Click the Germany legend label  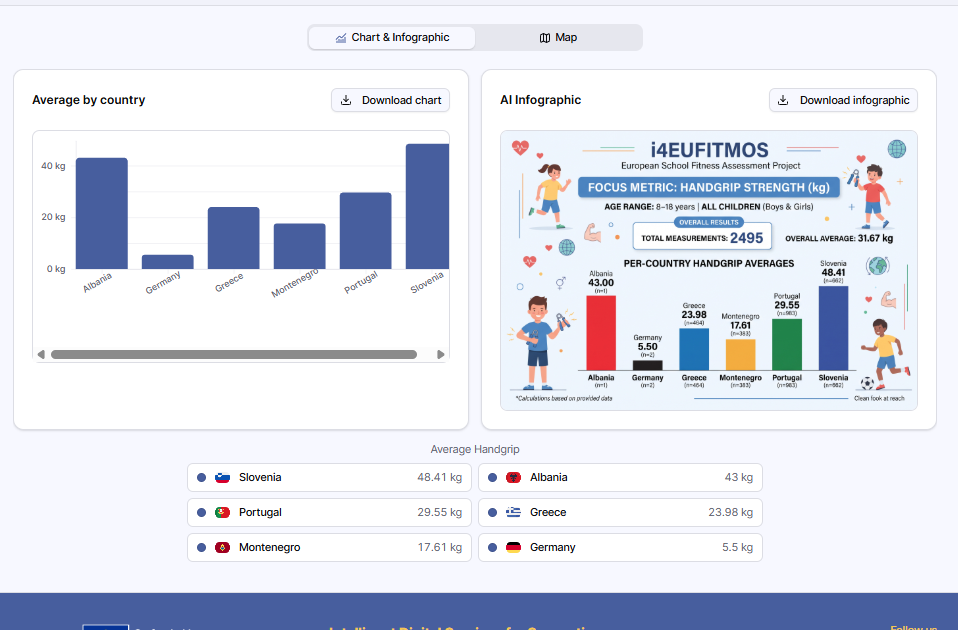coord(553,547)
